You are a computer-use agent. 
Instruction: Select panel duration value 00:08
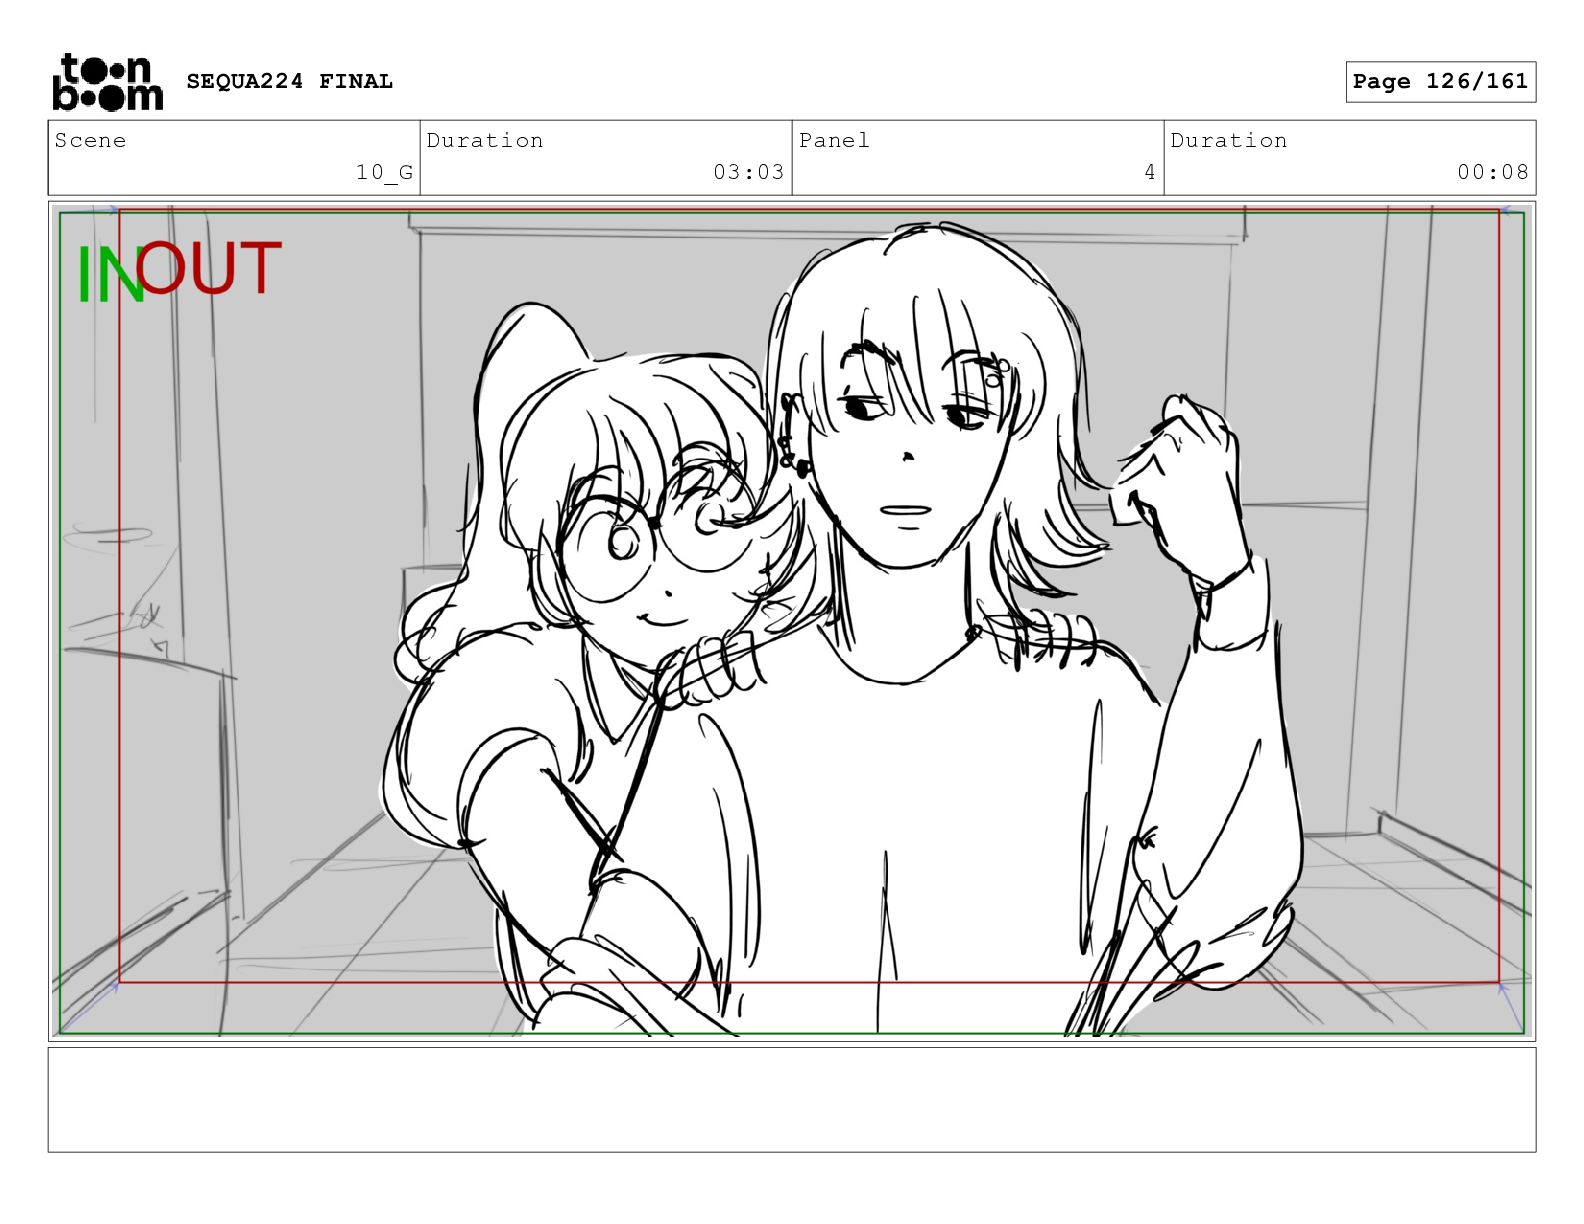[x=1493, y=172]
